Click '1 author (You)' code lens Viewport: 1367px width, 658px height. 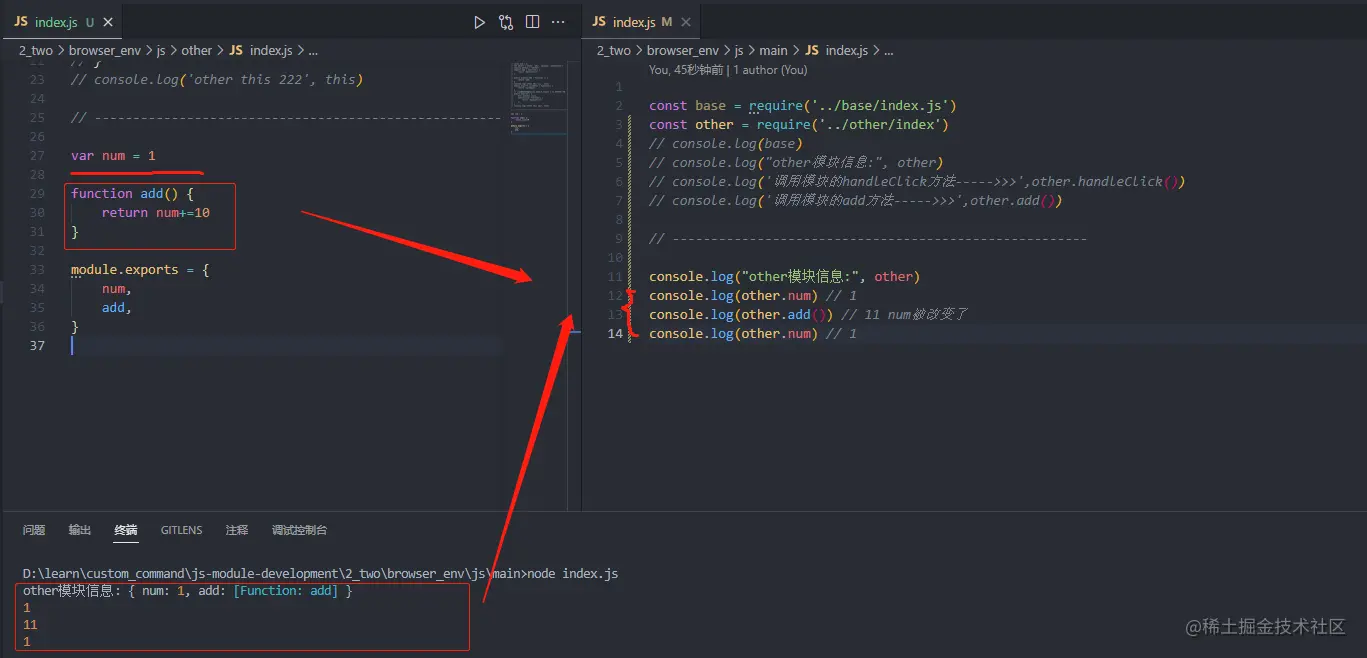pyautogui.click(x=770, y=70)
